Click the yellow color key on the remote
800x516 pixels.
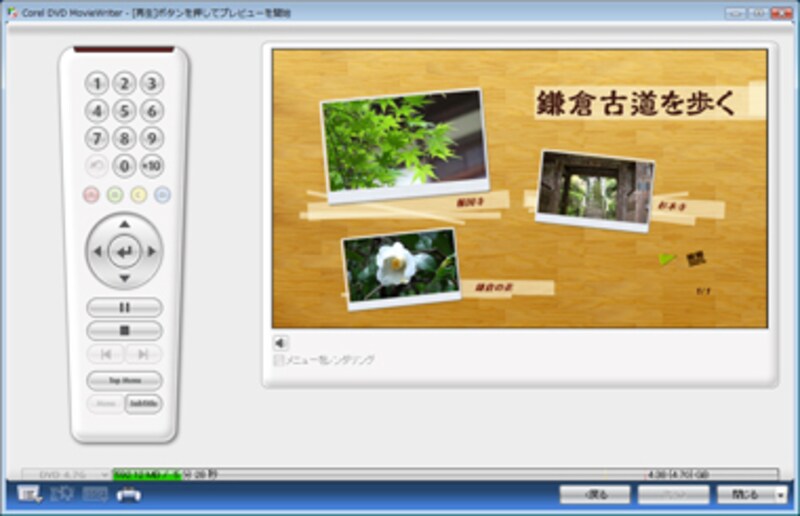tap(139, 194)
